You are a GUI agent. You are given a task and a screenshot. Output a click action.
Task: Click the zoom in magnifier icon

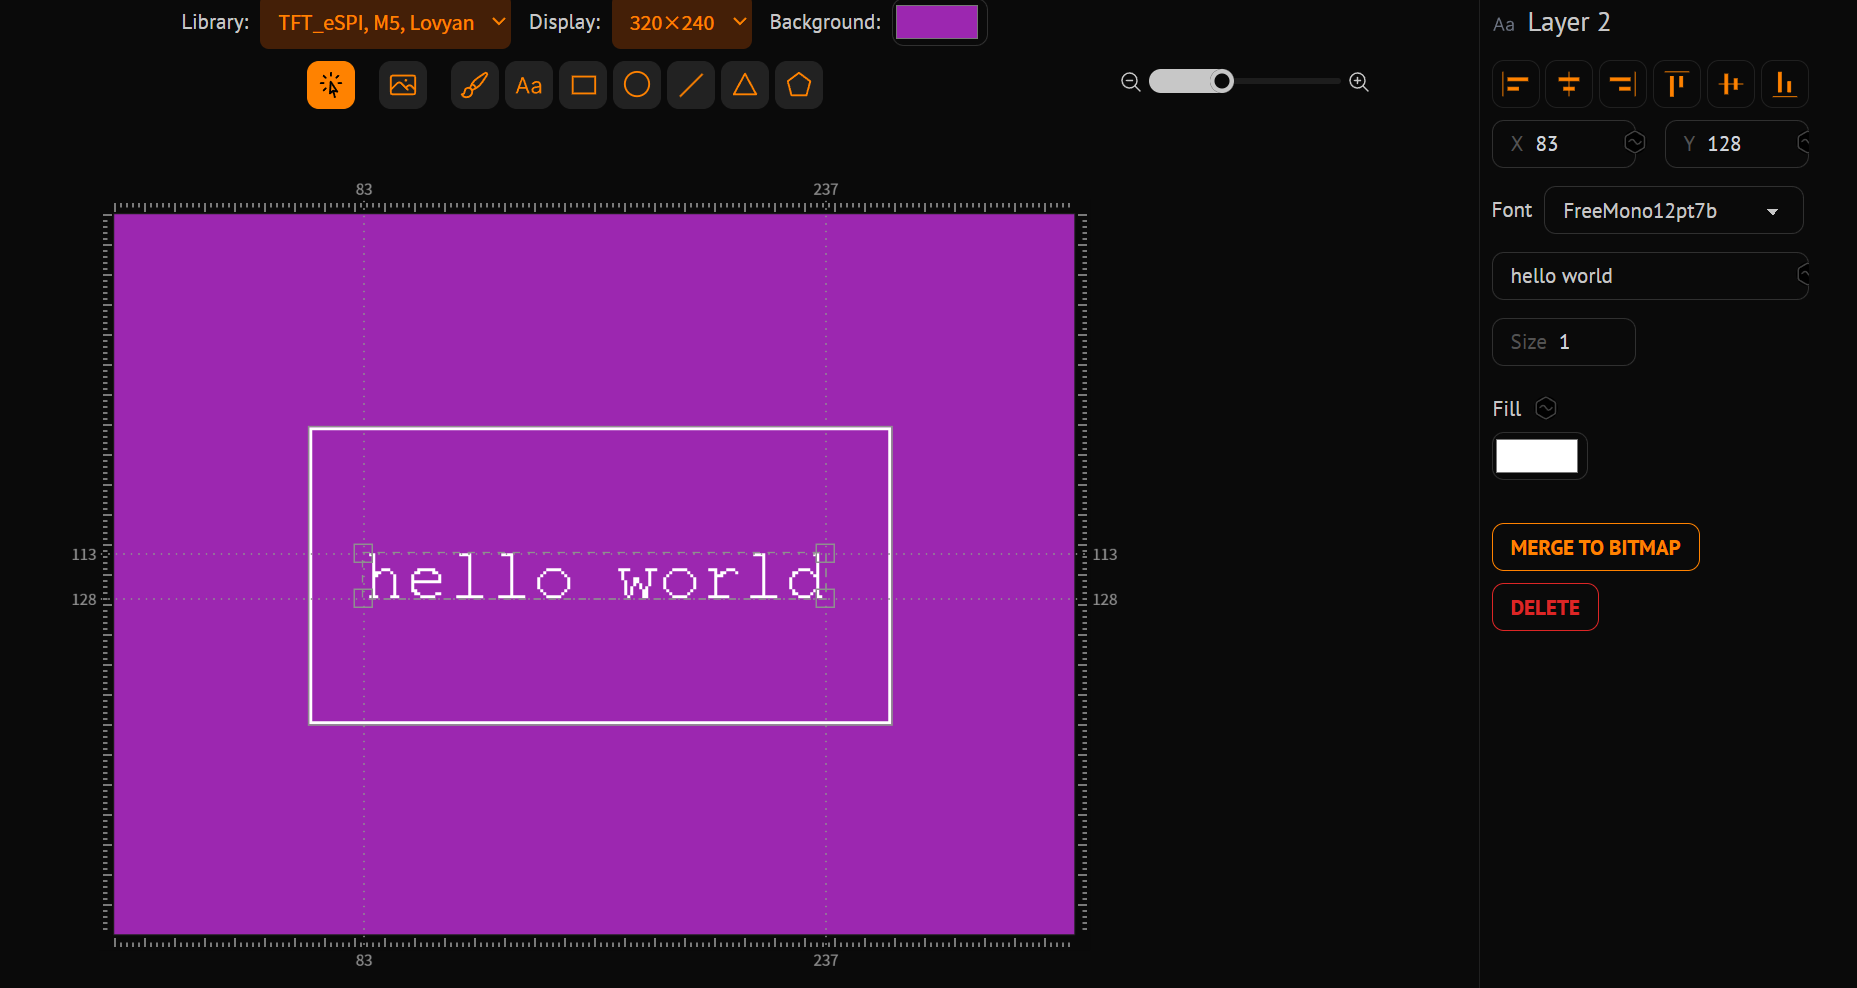point(1359,82)
